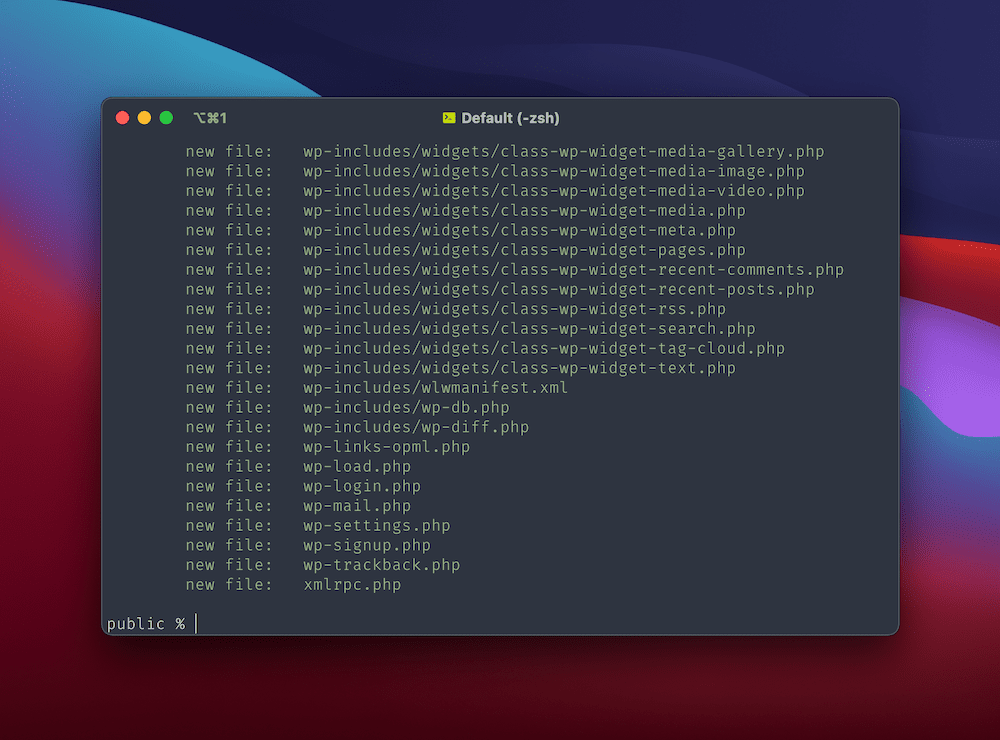Viewport: 1000px width, 740px height.
Task: Click "new file:" label beside xmlrpc.php
Action: (x=229, y=585)
